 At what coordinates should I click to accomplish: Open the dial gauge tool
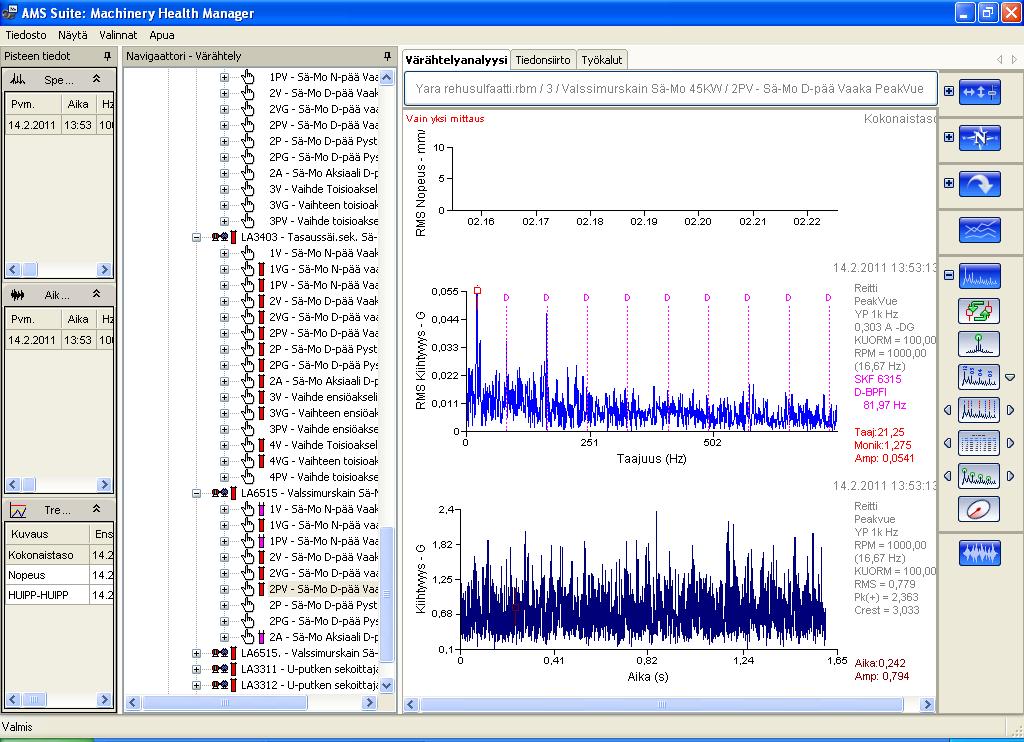pos(978,509)
